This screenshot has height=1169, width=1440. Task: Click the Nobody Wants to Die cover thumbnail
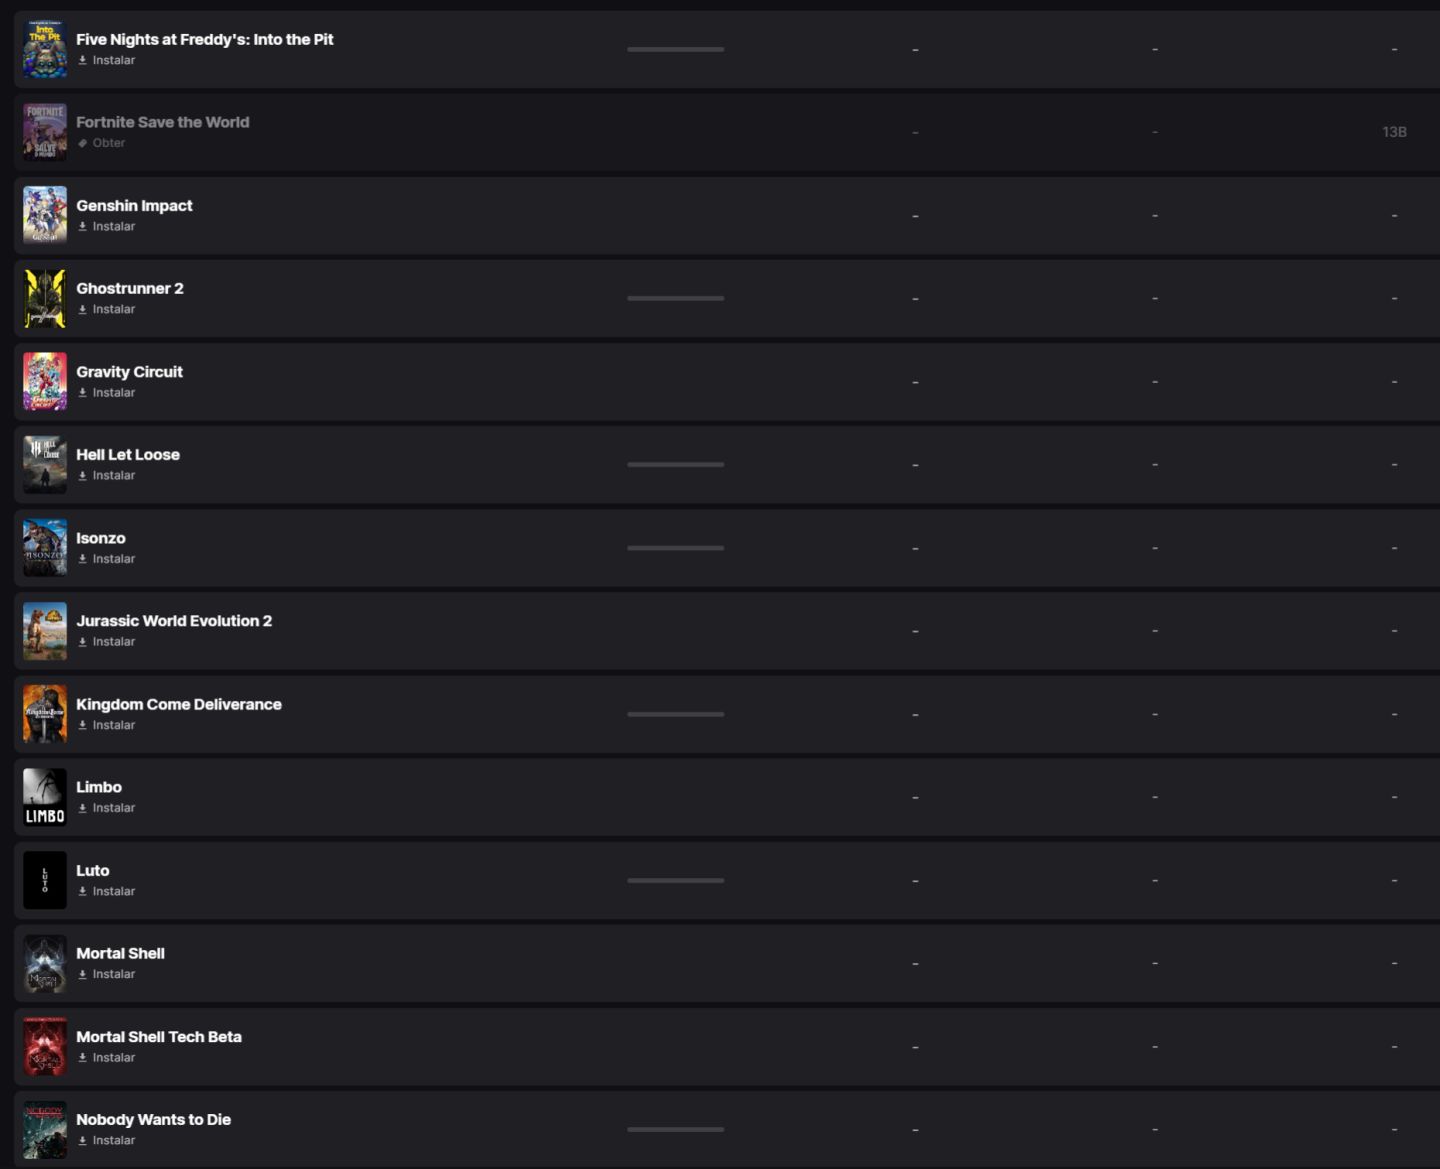click(x=45, y=1130)
